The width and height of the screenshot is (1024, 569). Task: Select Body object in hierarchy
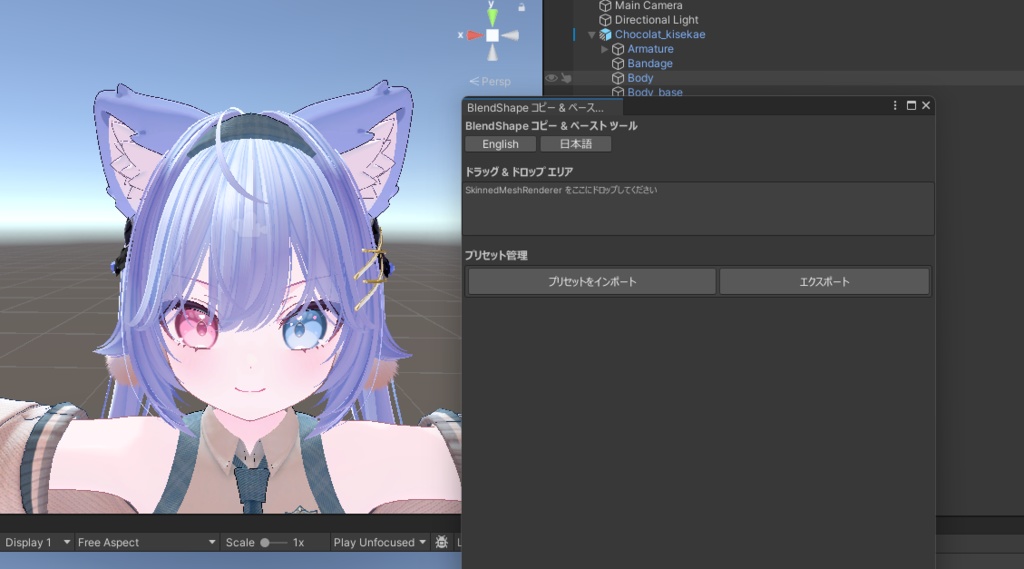click(x=640, y=78)
